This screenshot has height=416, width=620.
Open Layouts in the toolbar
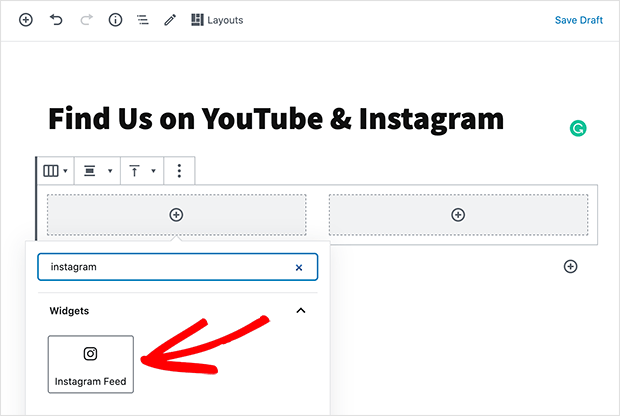pyautogui.click(x=217, y=20)
